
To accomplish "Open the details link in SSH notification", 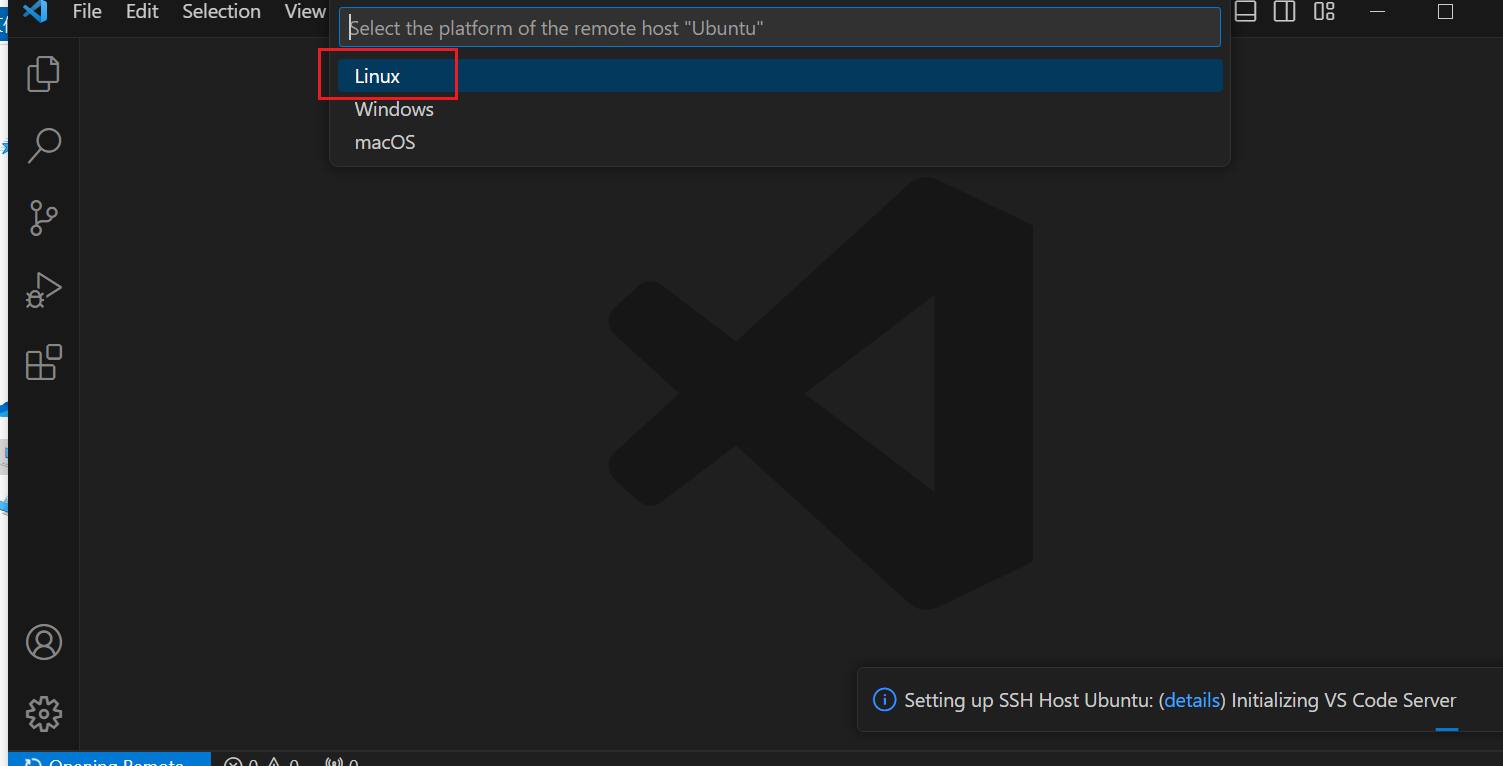I will 1192,700.
